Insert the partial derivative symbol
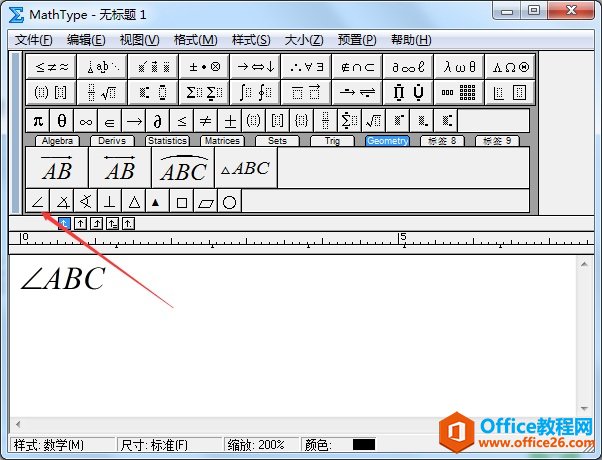The image size is (602, 460). (157, 121)
